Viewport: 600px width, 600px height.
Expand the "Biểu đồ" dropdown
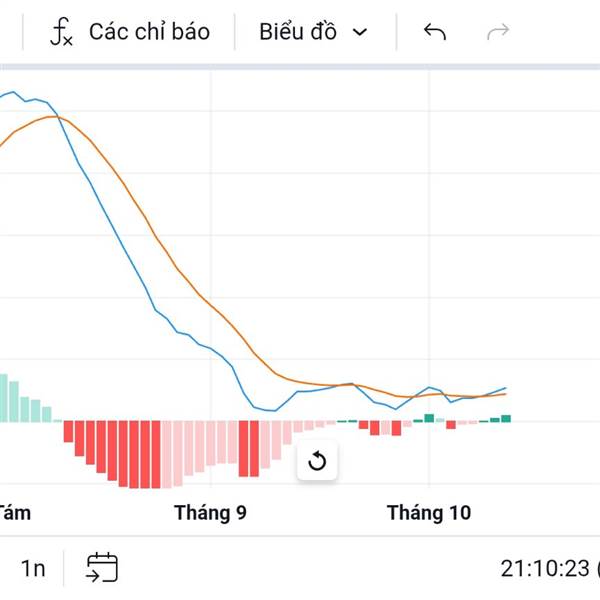point(313,32)
